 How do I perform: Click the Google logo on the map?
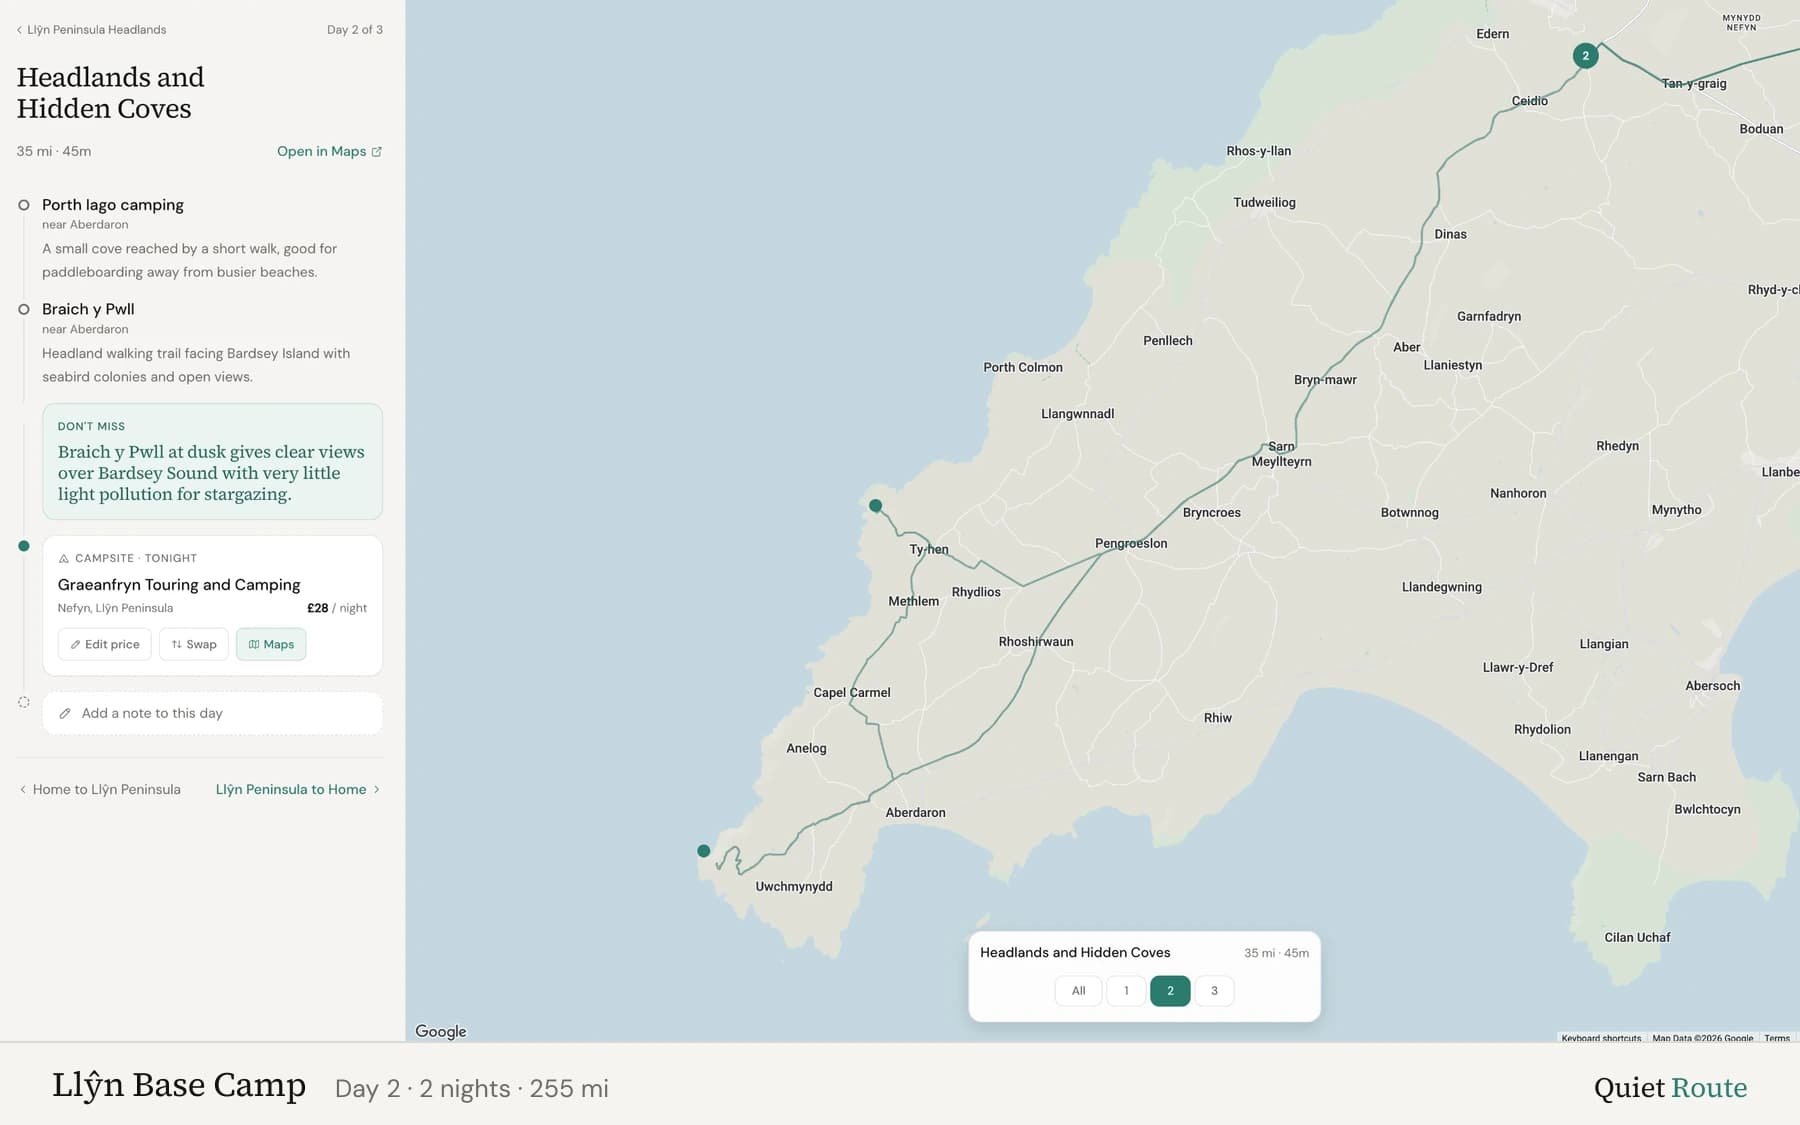pyautogui.click(x=441, y=1031)
